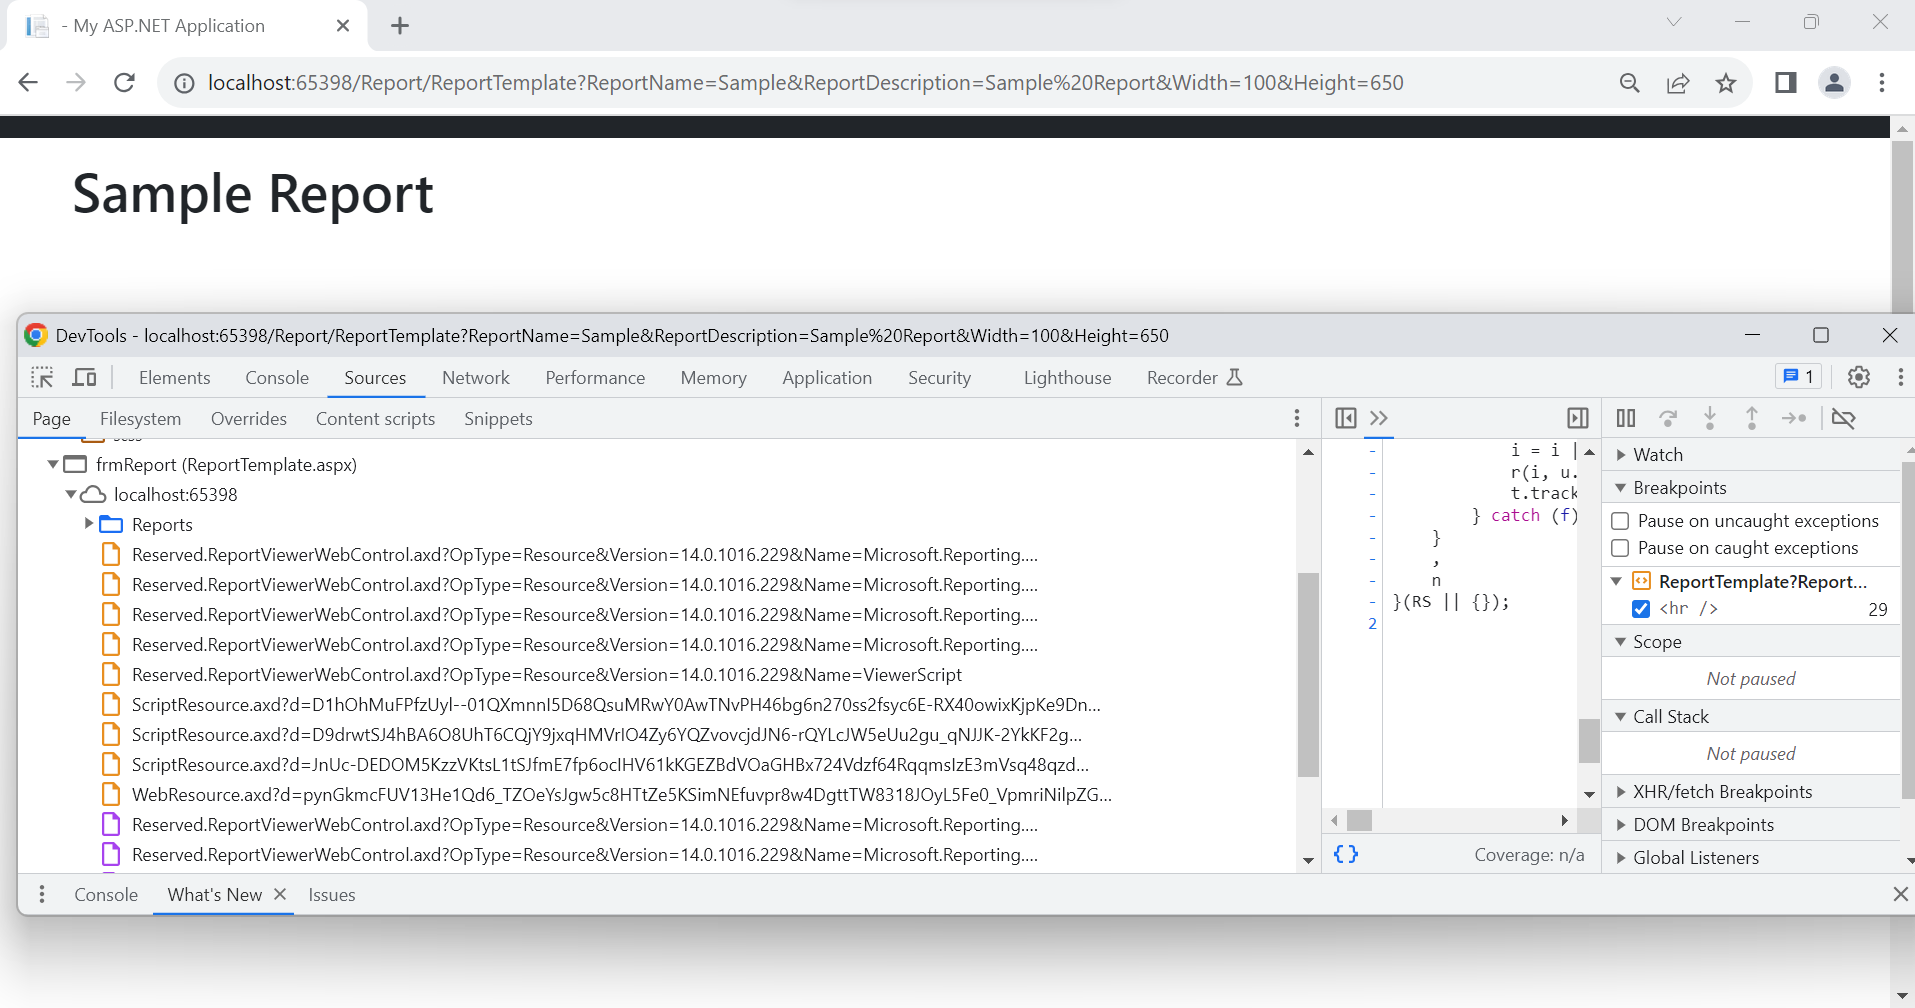Open Chrome side panel icon

pos(1786,82)
